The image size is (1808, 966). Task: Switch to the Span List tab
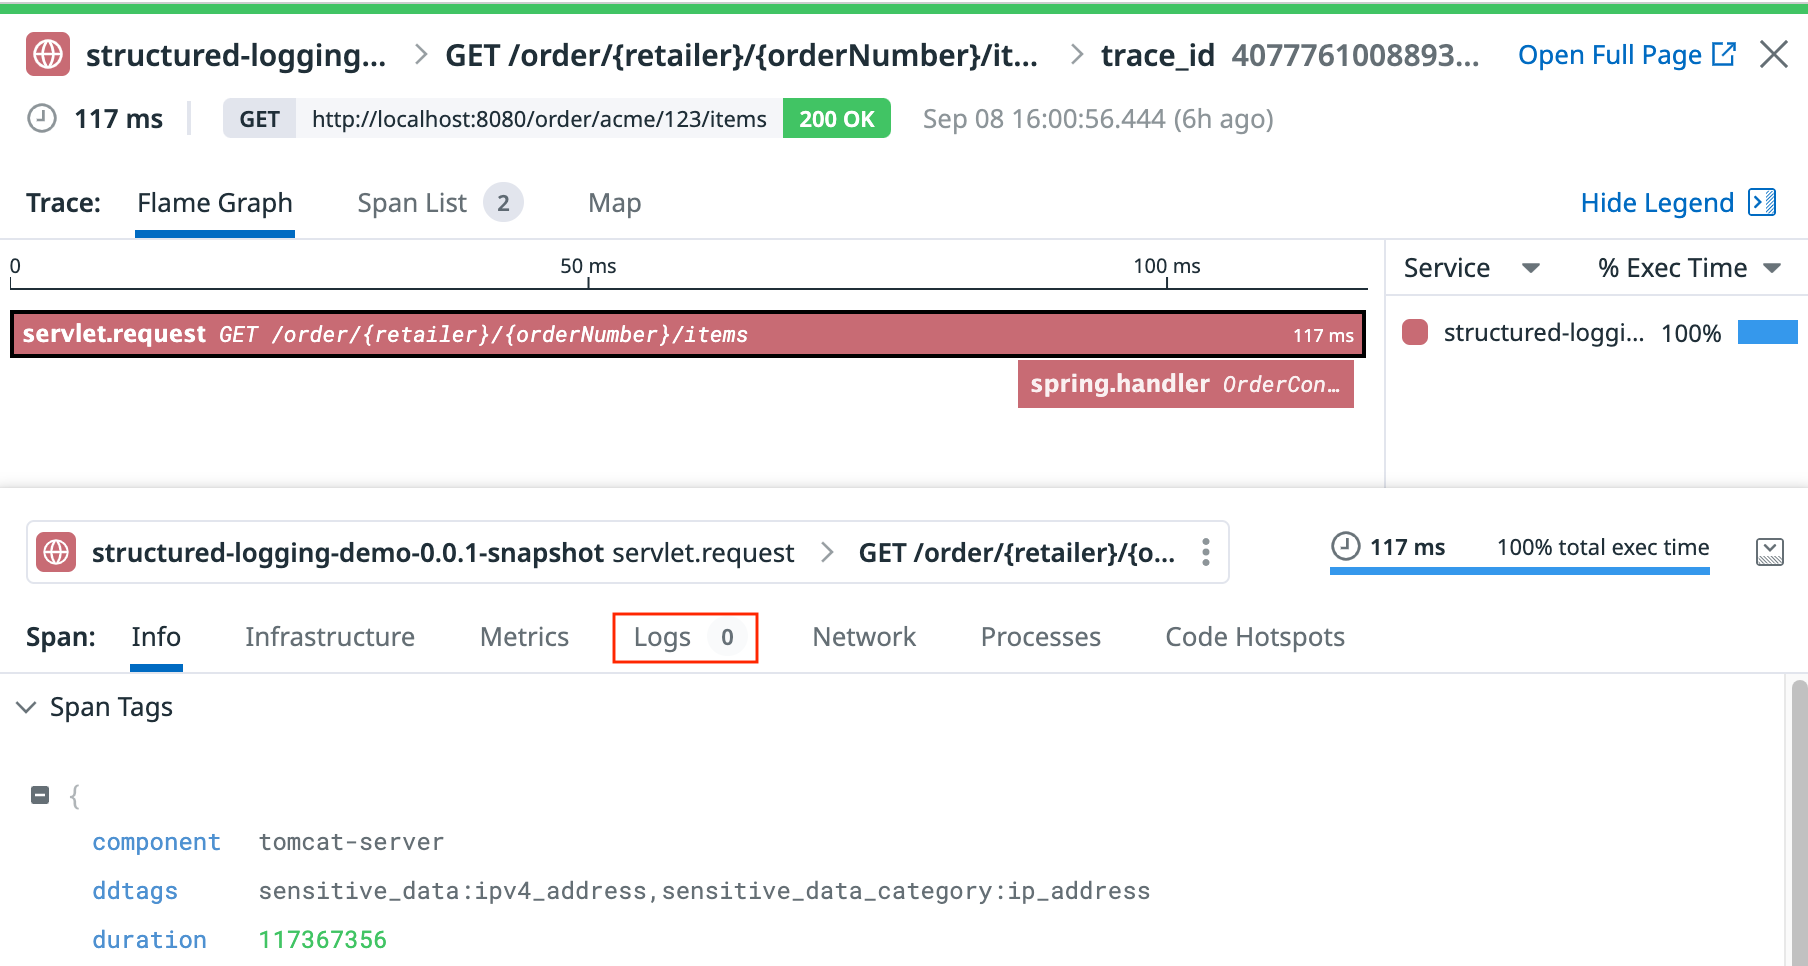(x=412, y=203)
